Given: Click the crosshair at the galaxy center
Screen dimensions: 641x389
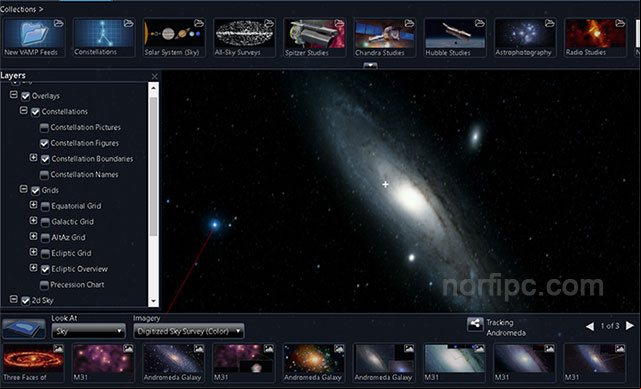Looking at the screenshot, I should coord(385,185).
